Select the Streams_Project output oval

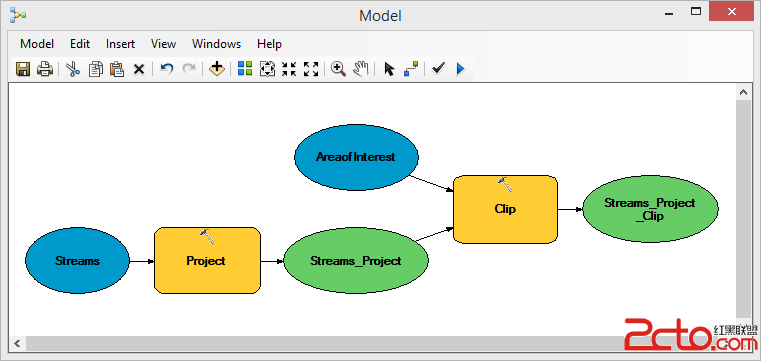(x=356, y=261)
